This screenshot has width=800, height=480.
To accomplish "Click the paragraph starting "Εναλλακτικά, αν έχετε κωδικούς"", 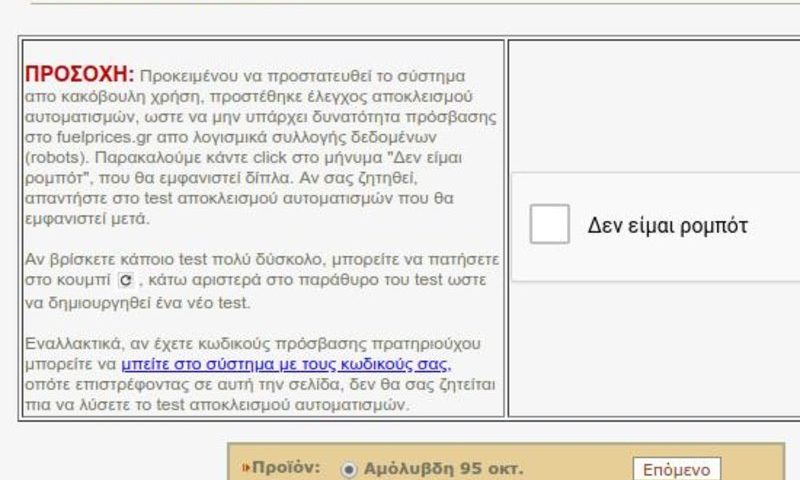I will click(x=260, y=374).
